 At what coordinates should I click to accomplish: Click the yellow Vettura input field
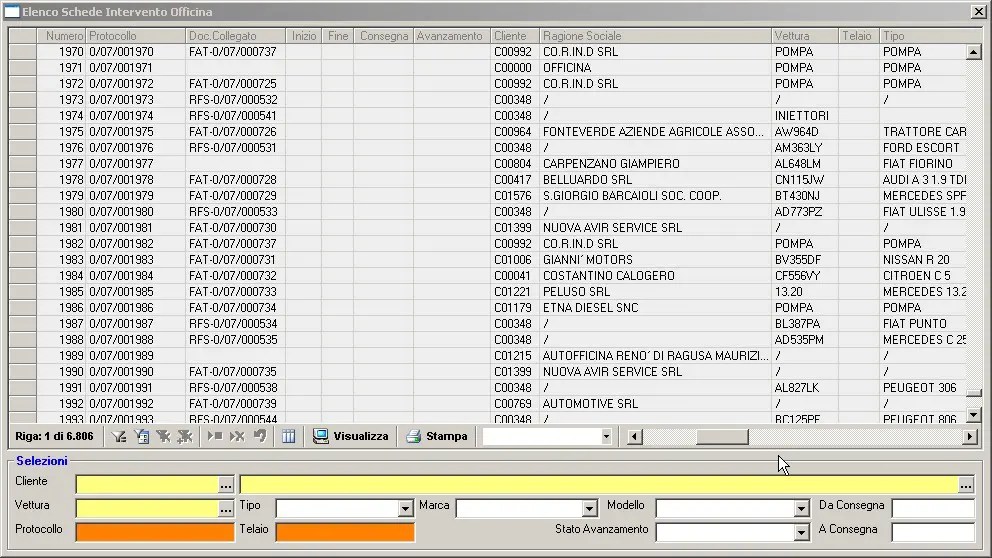tap(147, 509)
